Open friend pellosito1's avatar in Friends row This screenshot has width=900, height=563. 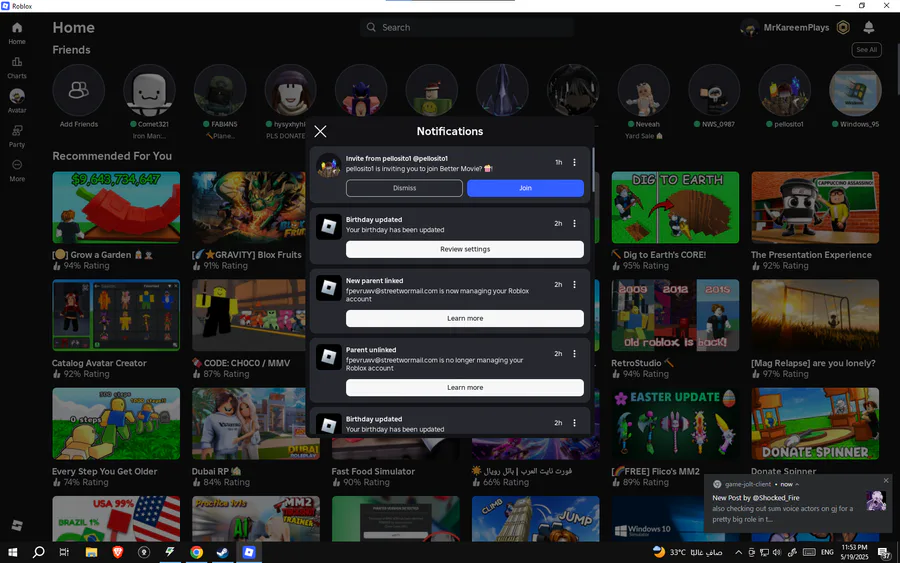[x=785, y=90]
